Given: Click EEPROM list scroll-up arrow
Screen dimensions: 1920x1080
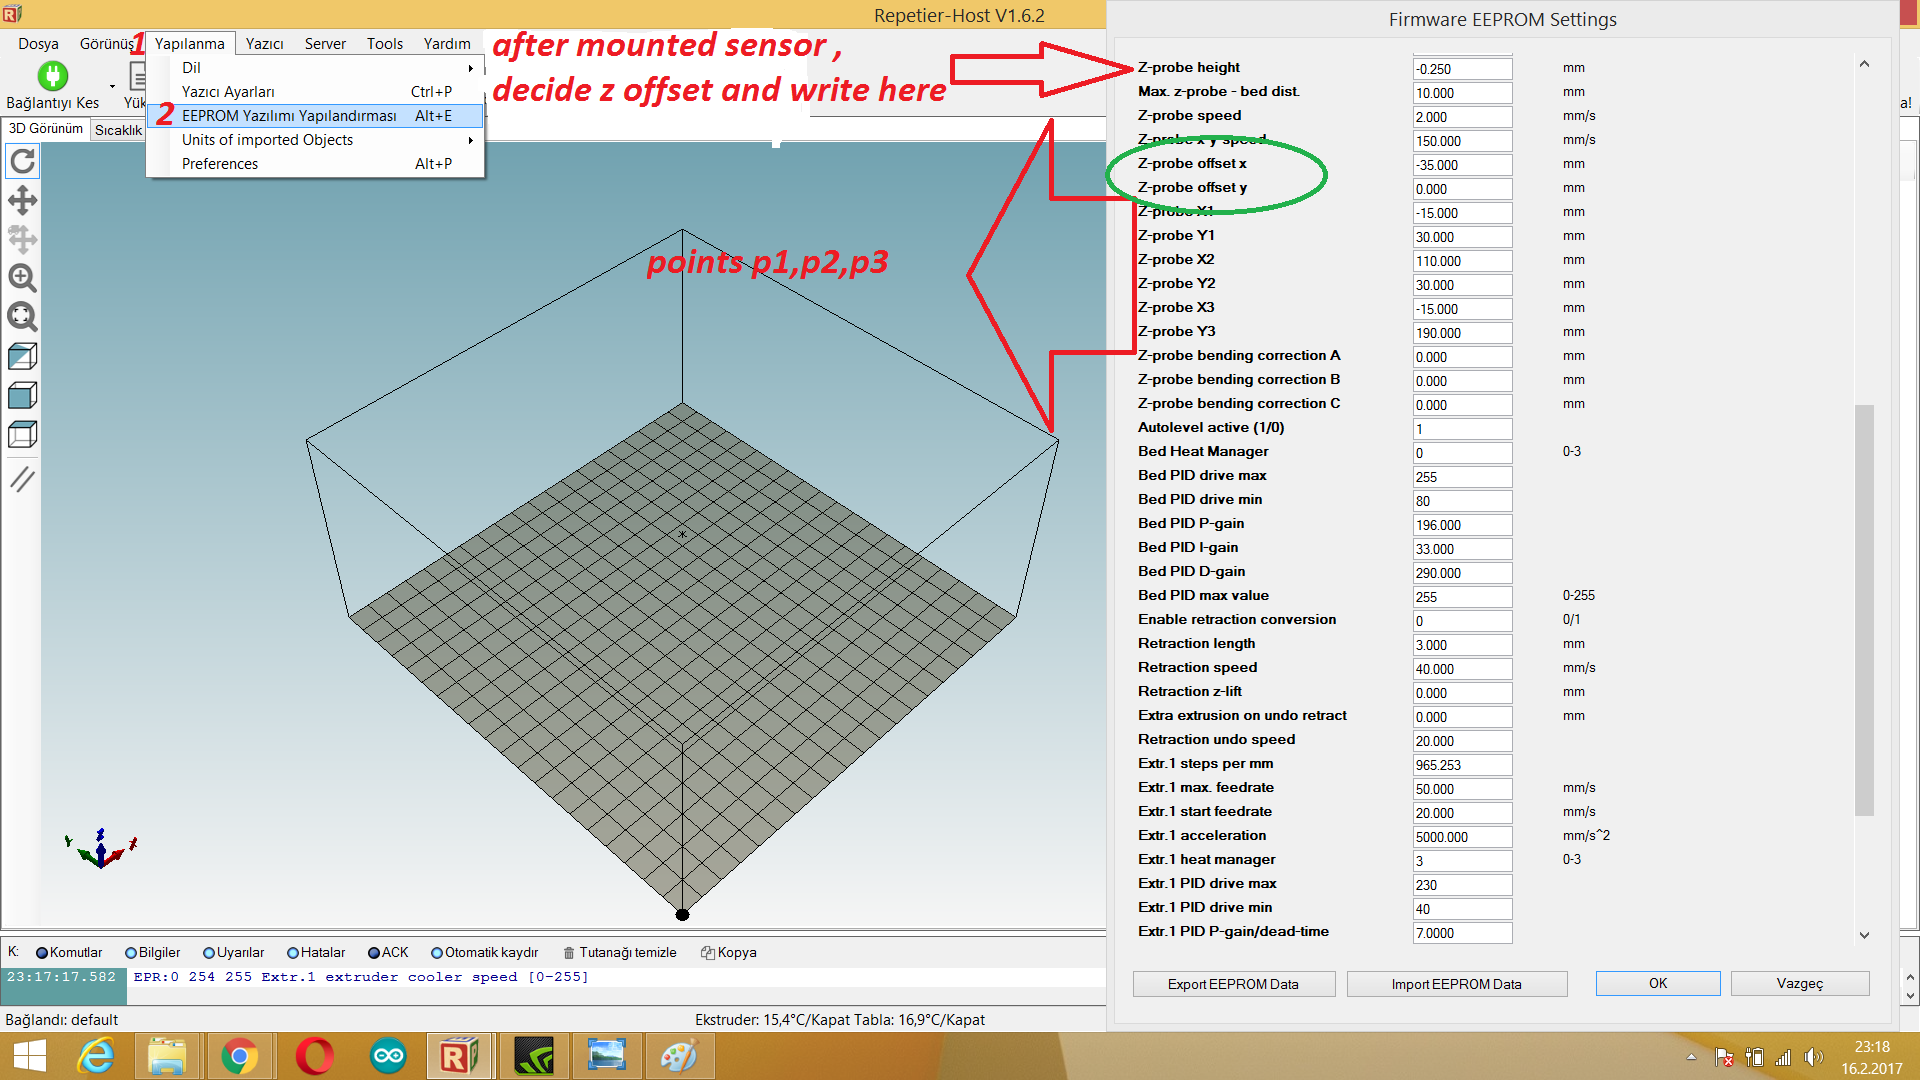Looking at the screenshot, I should pos(1864,64).
